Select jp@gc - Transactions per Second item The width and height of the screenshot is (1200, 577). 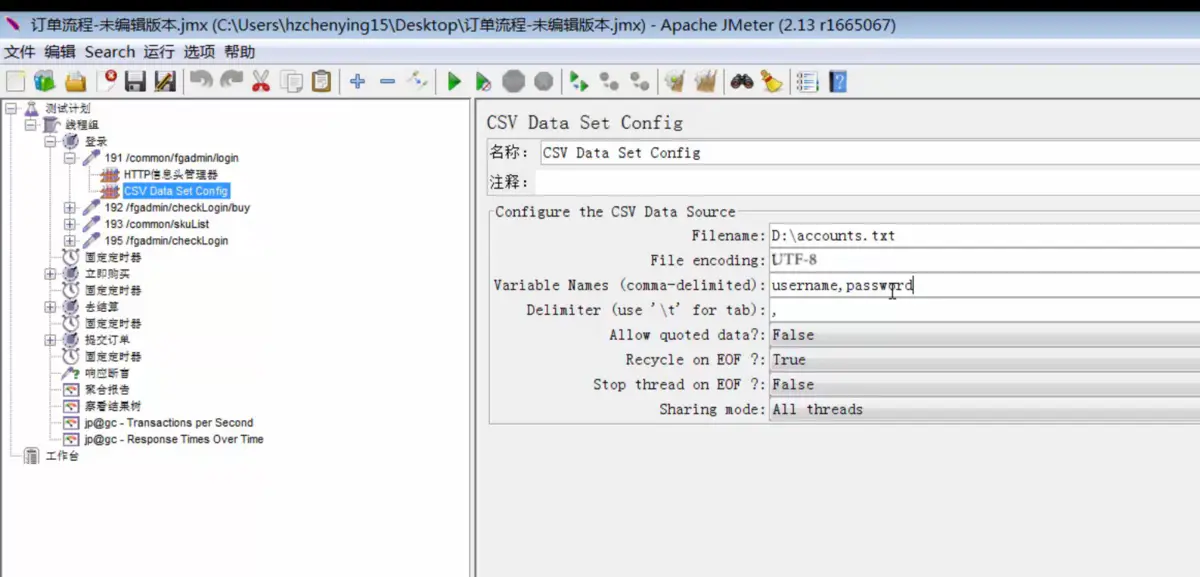point(169,423)
